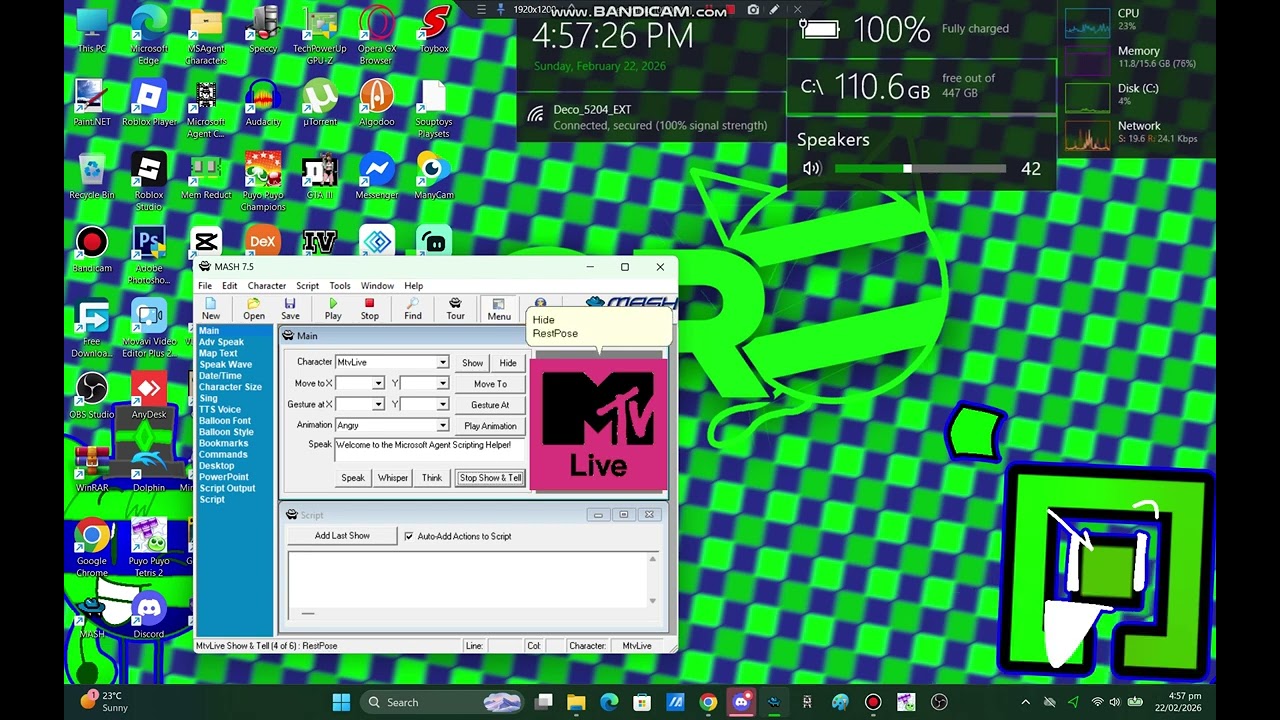Toggle Auto-Add Actions to Script checkbox
This screenshot has height=720, width=1280.
408,537
